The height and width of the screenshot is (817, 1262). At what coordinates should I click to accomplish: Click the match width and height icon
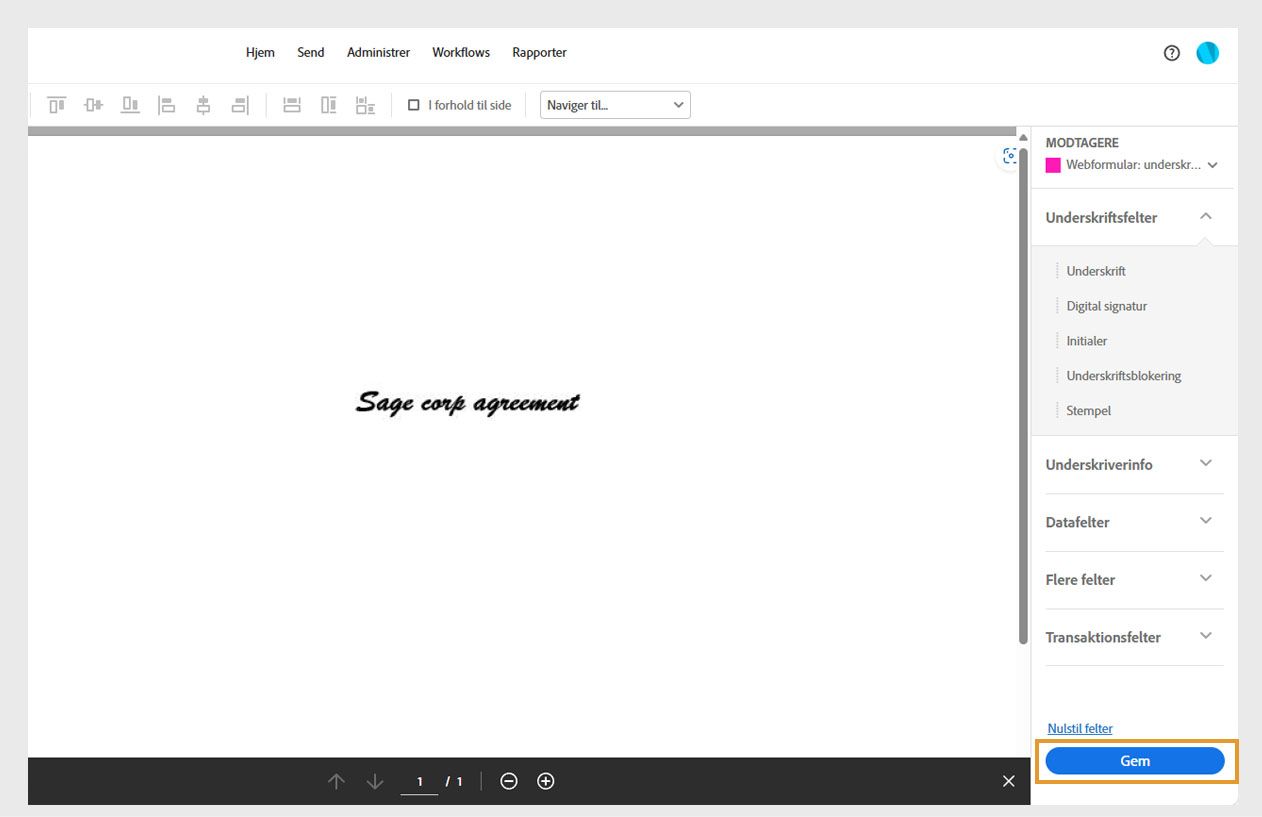click(366, 105)
